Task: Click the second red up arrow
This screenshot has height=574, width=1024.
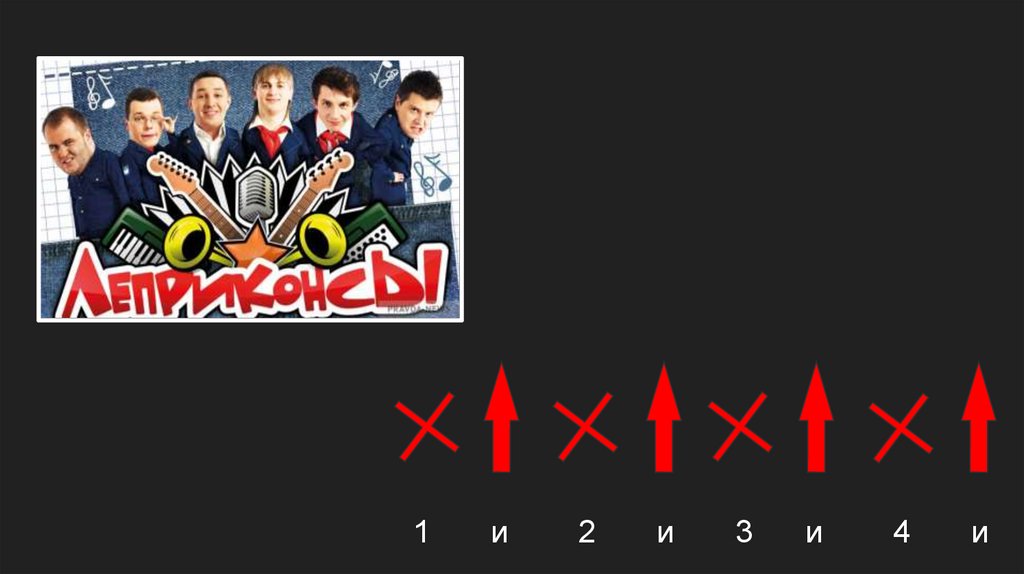Action: [x=664, y=417]
